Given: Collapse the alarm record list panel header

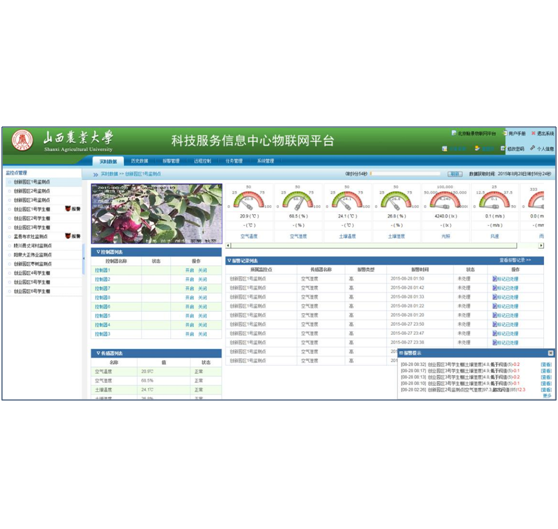Looking at the screenshot, I should [x=384, y=260].
